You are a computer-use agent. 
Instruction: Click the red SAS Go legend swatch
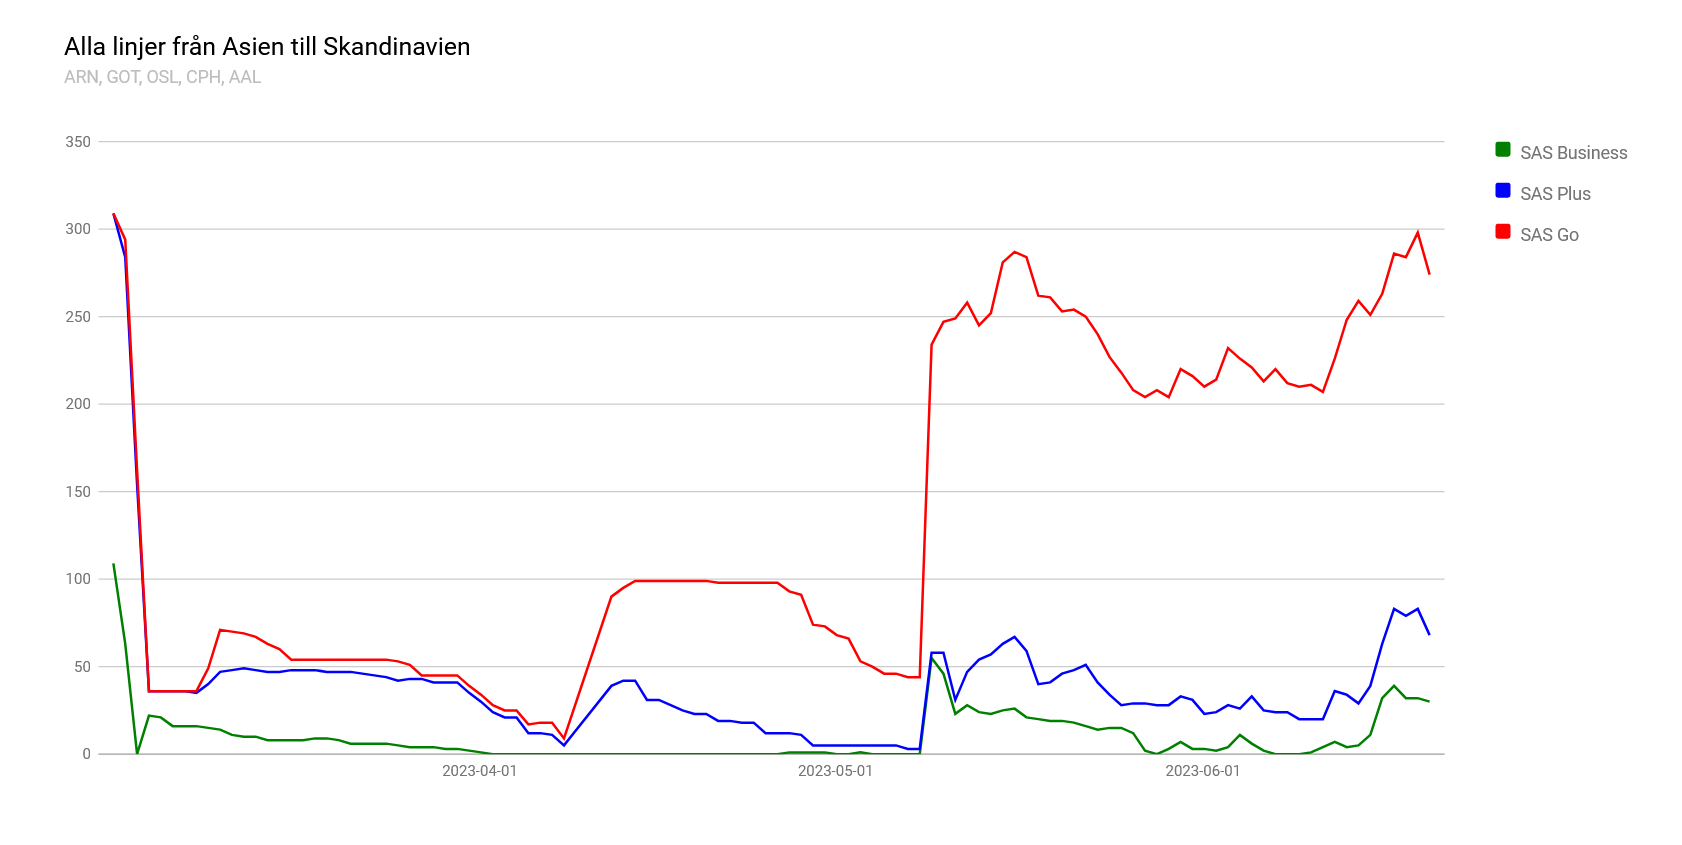pyautogui.click(x=1502, y=232)
